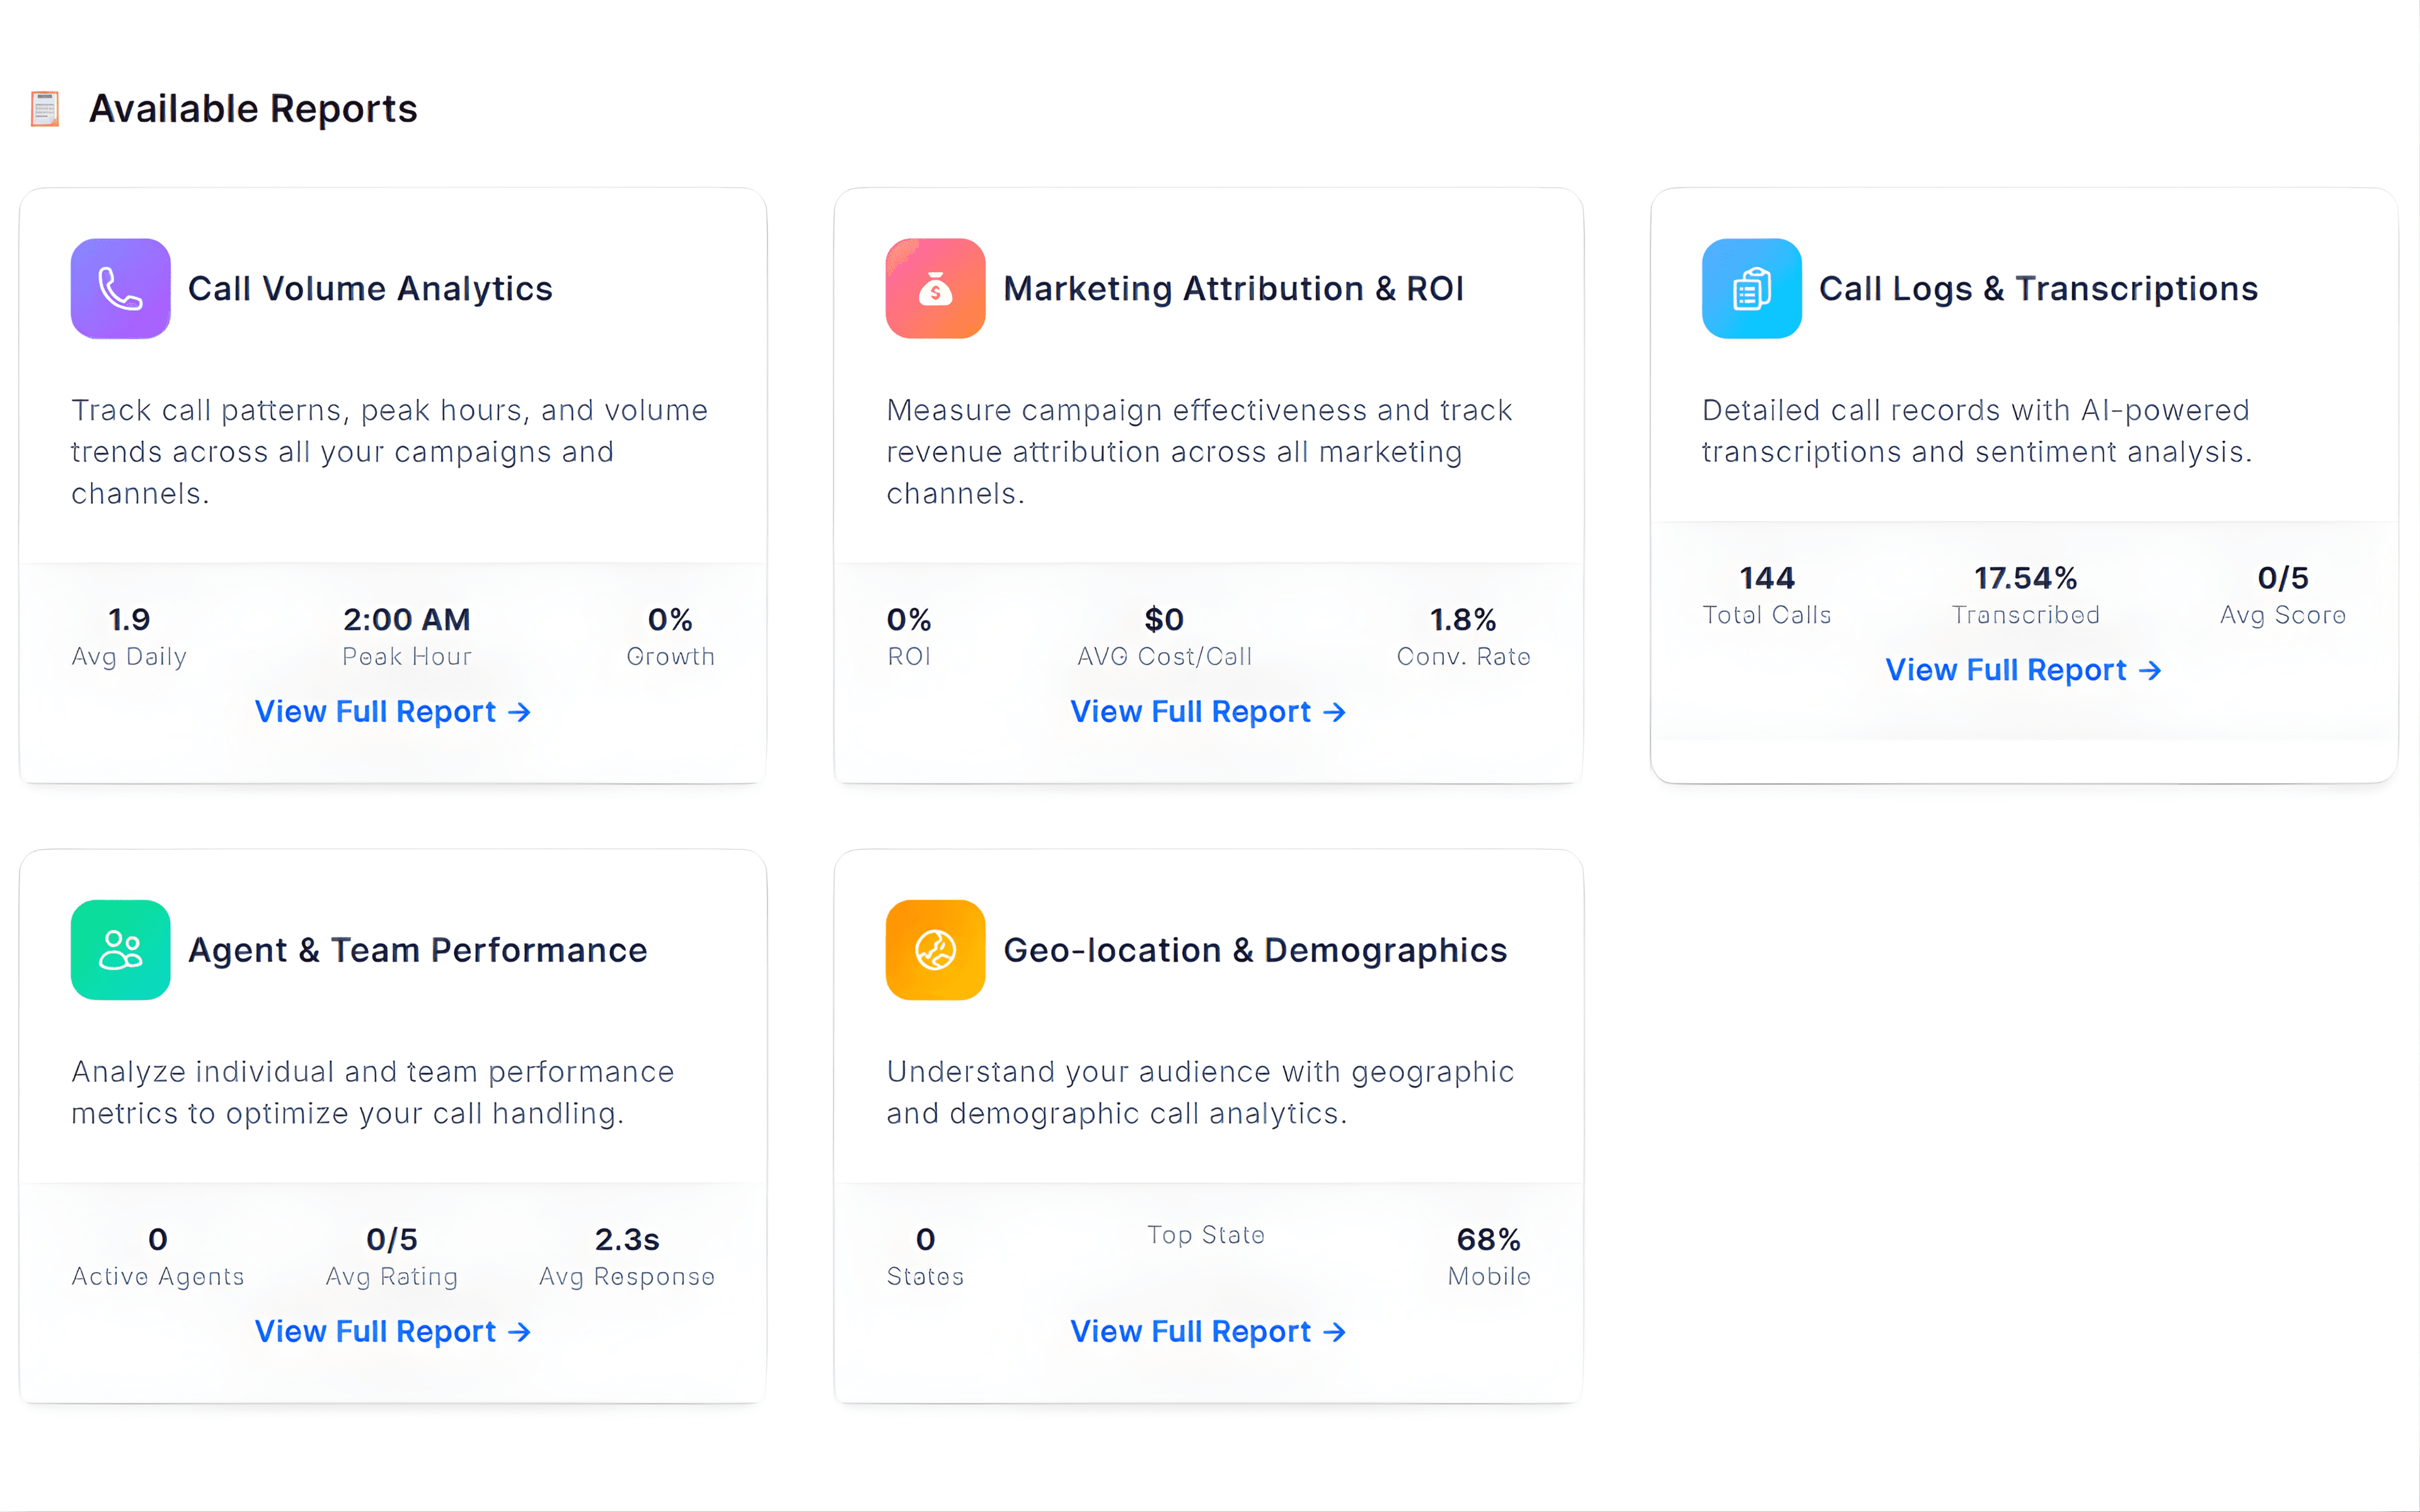Click the Marketing Attribution money bag icon

935,288
